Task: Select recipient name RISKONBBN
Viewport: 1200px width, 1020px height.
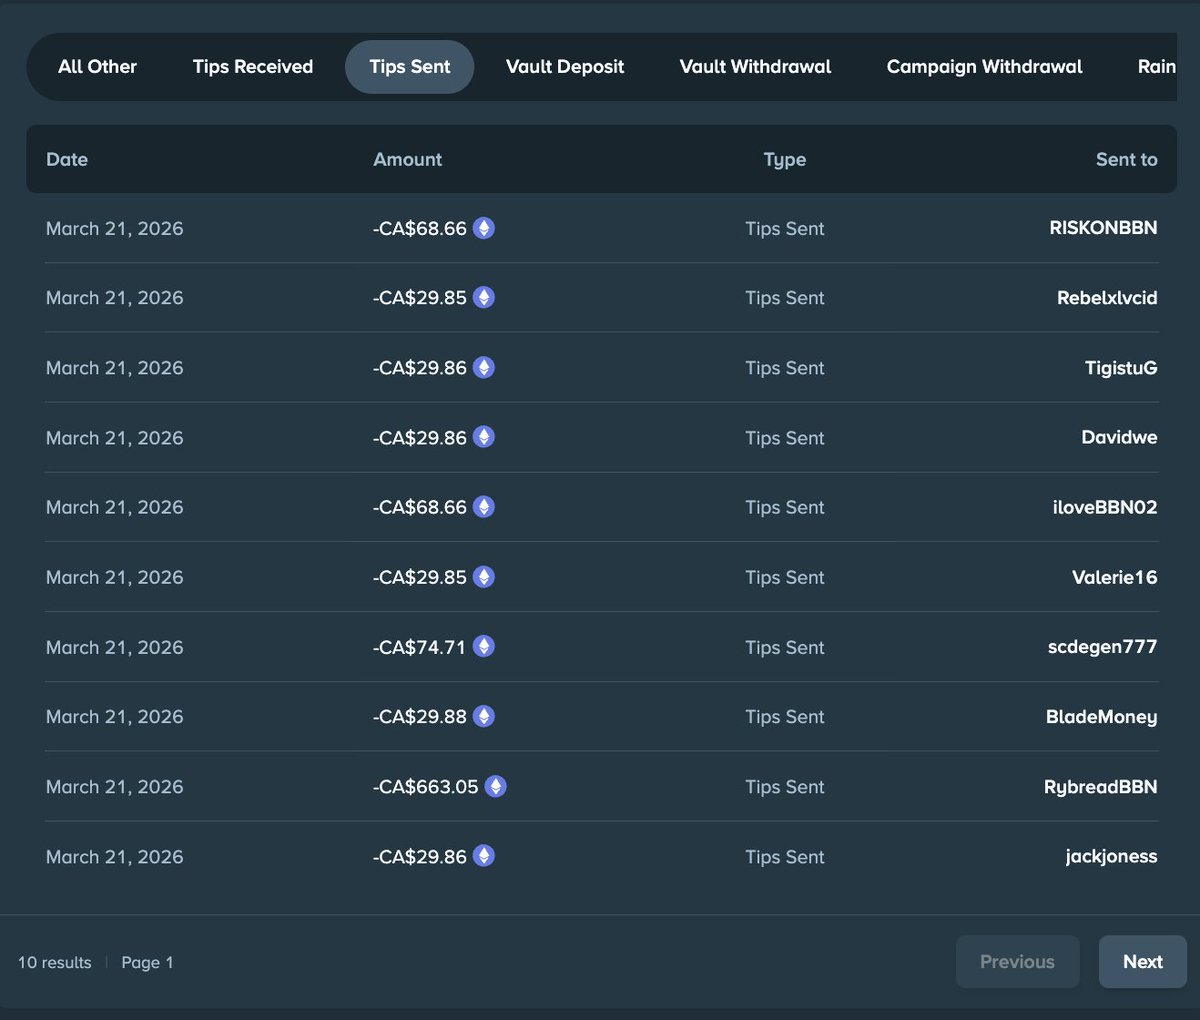Action: (x=1104, y=228)
